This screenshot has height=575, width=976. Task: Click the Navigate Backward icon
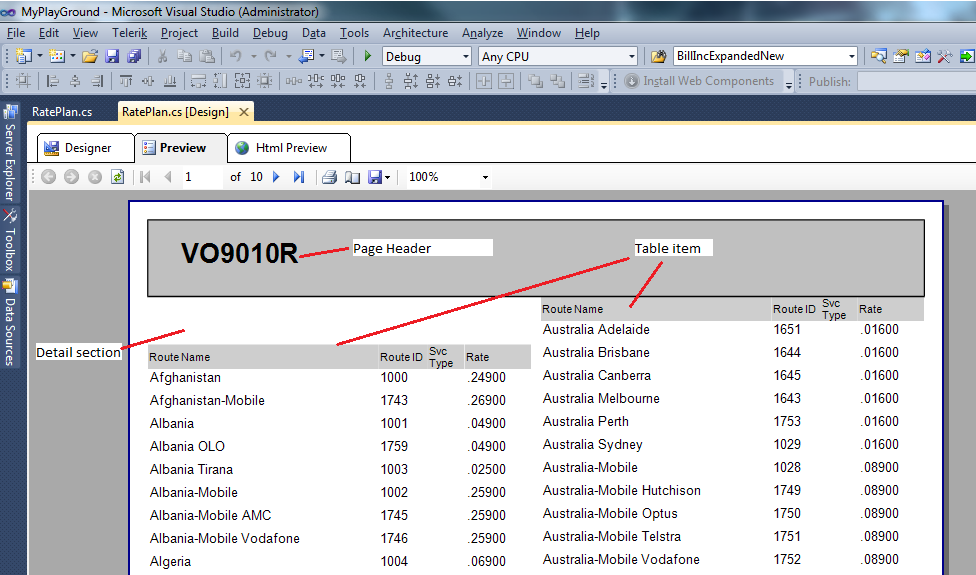[306, 57]
